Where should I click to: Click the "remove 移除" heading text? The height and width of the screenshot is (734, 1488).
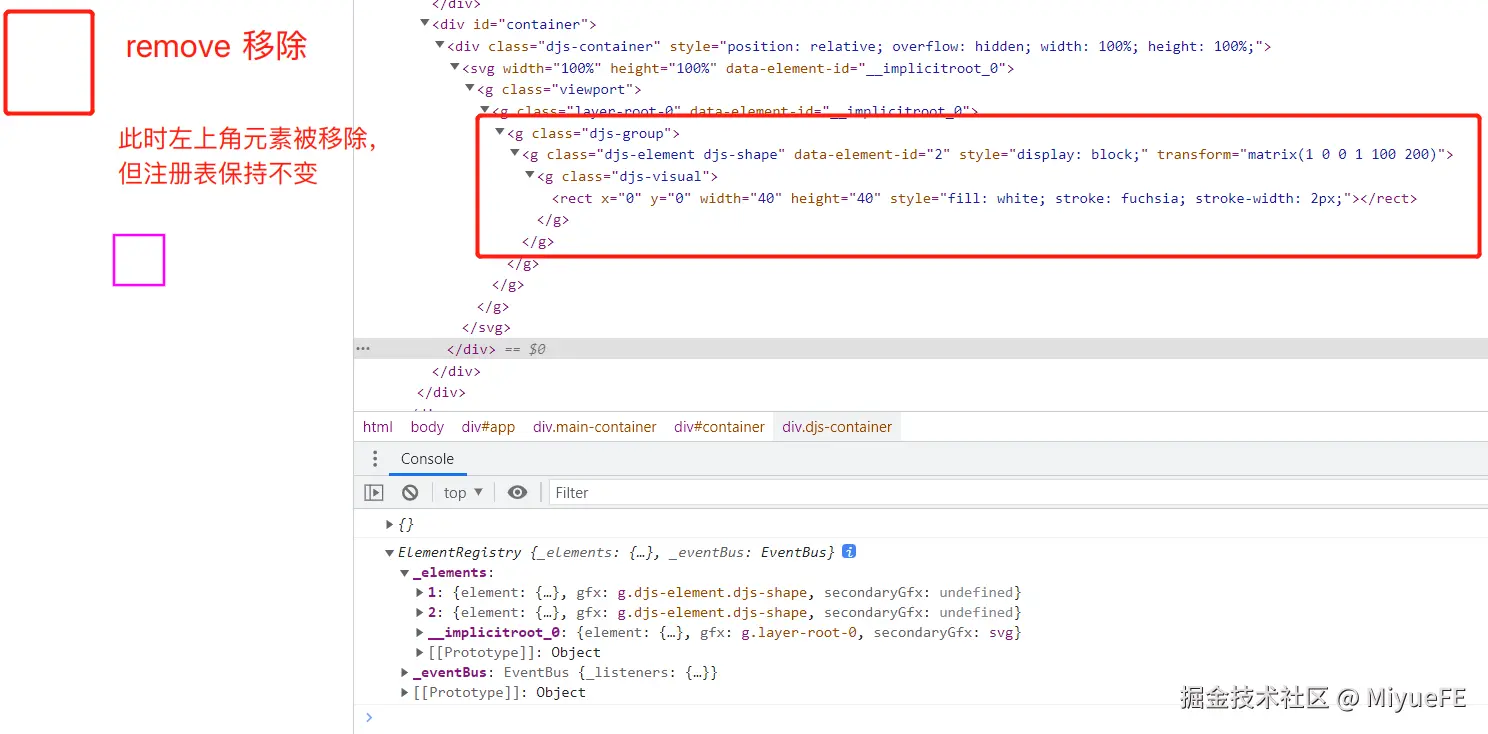[217, 46]
